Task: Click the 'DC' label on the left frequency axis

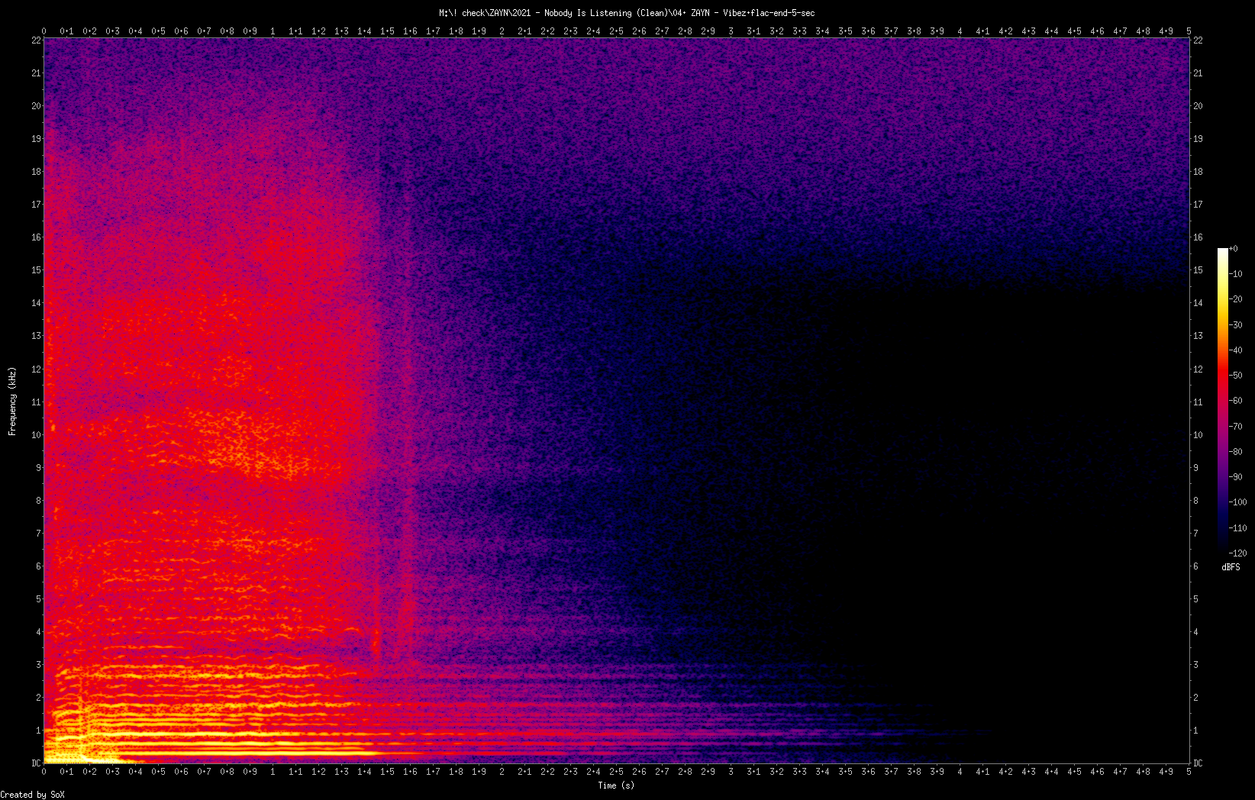Action: (35, 763)
